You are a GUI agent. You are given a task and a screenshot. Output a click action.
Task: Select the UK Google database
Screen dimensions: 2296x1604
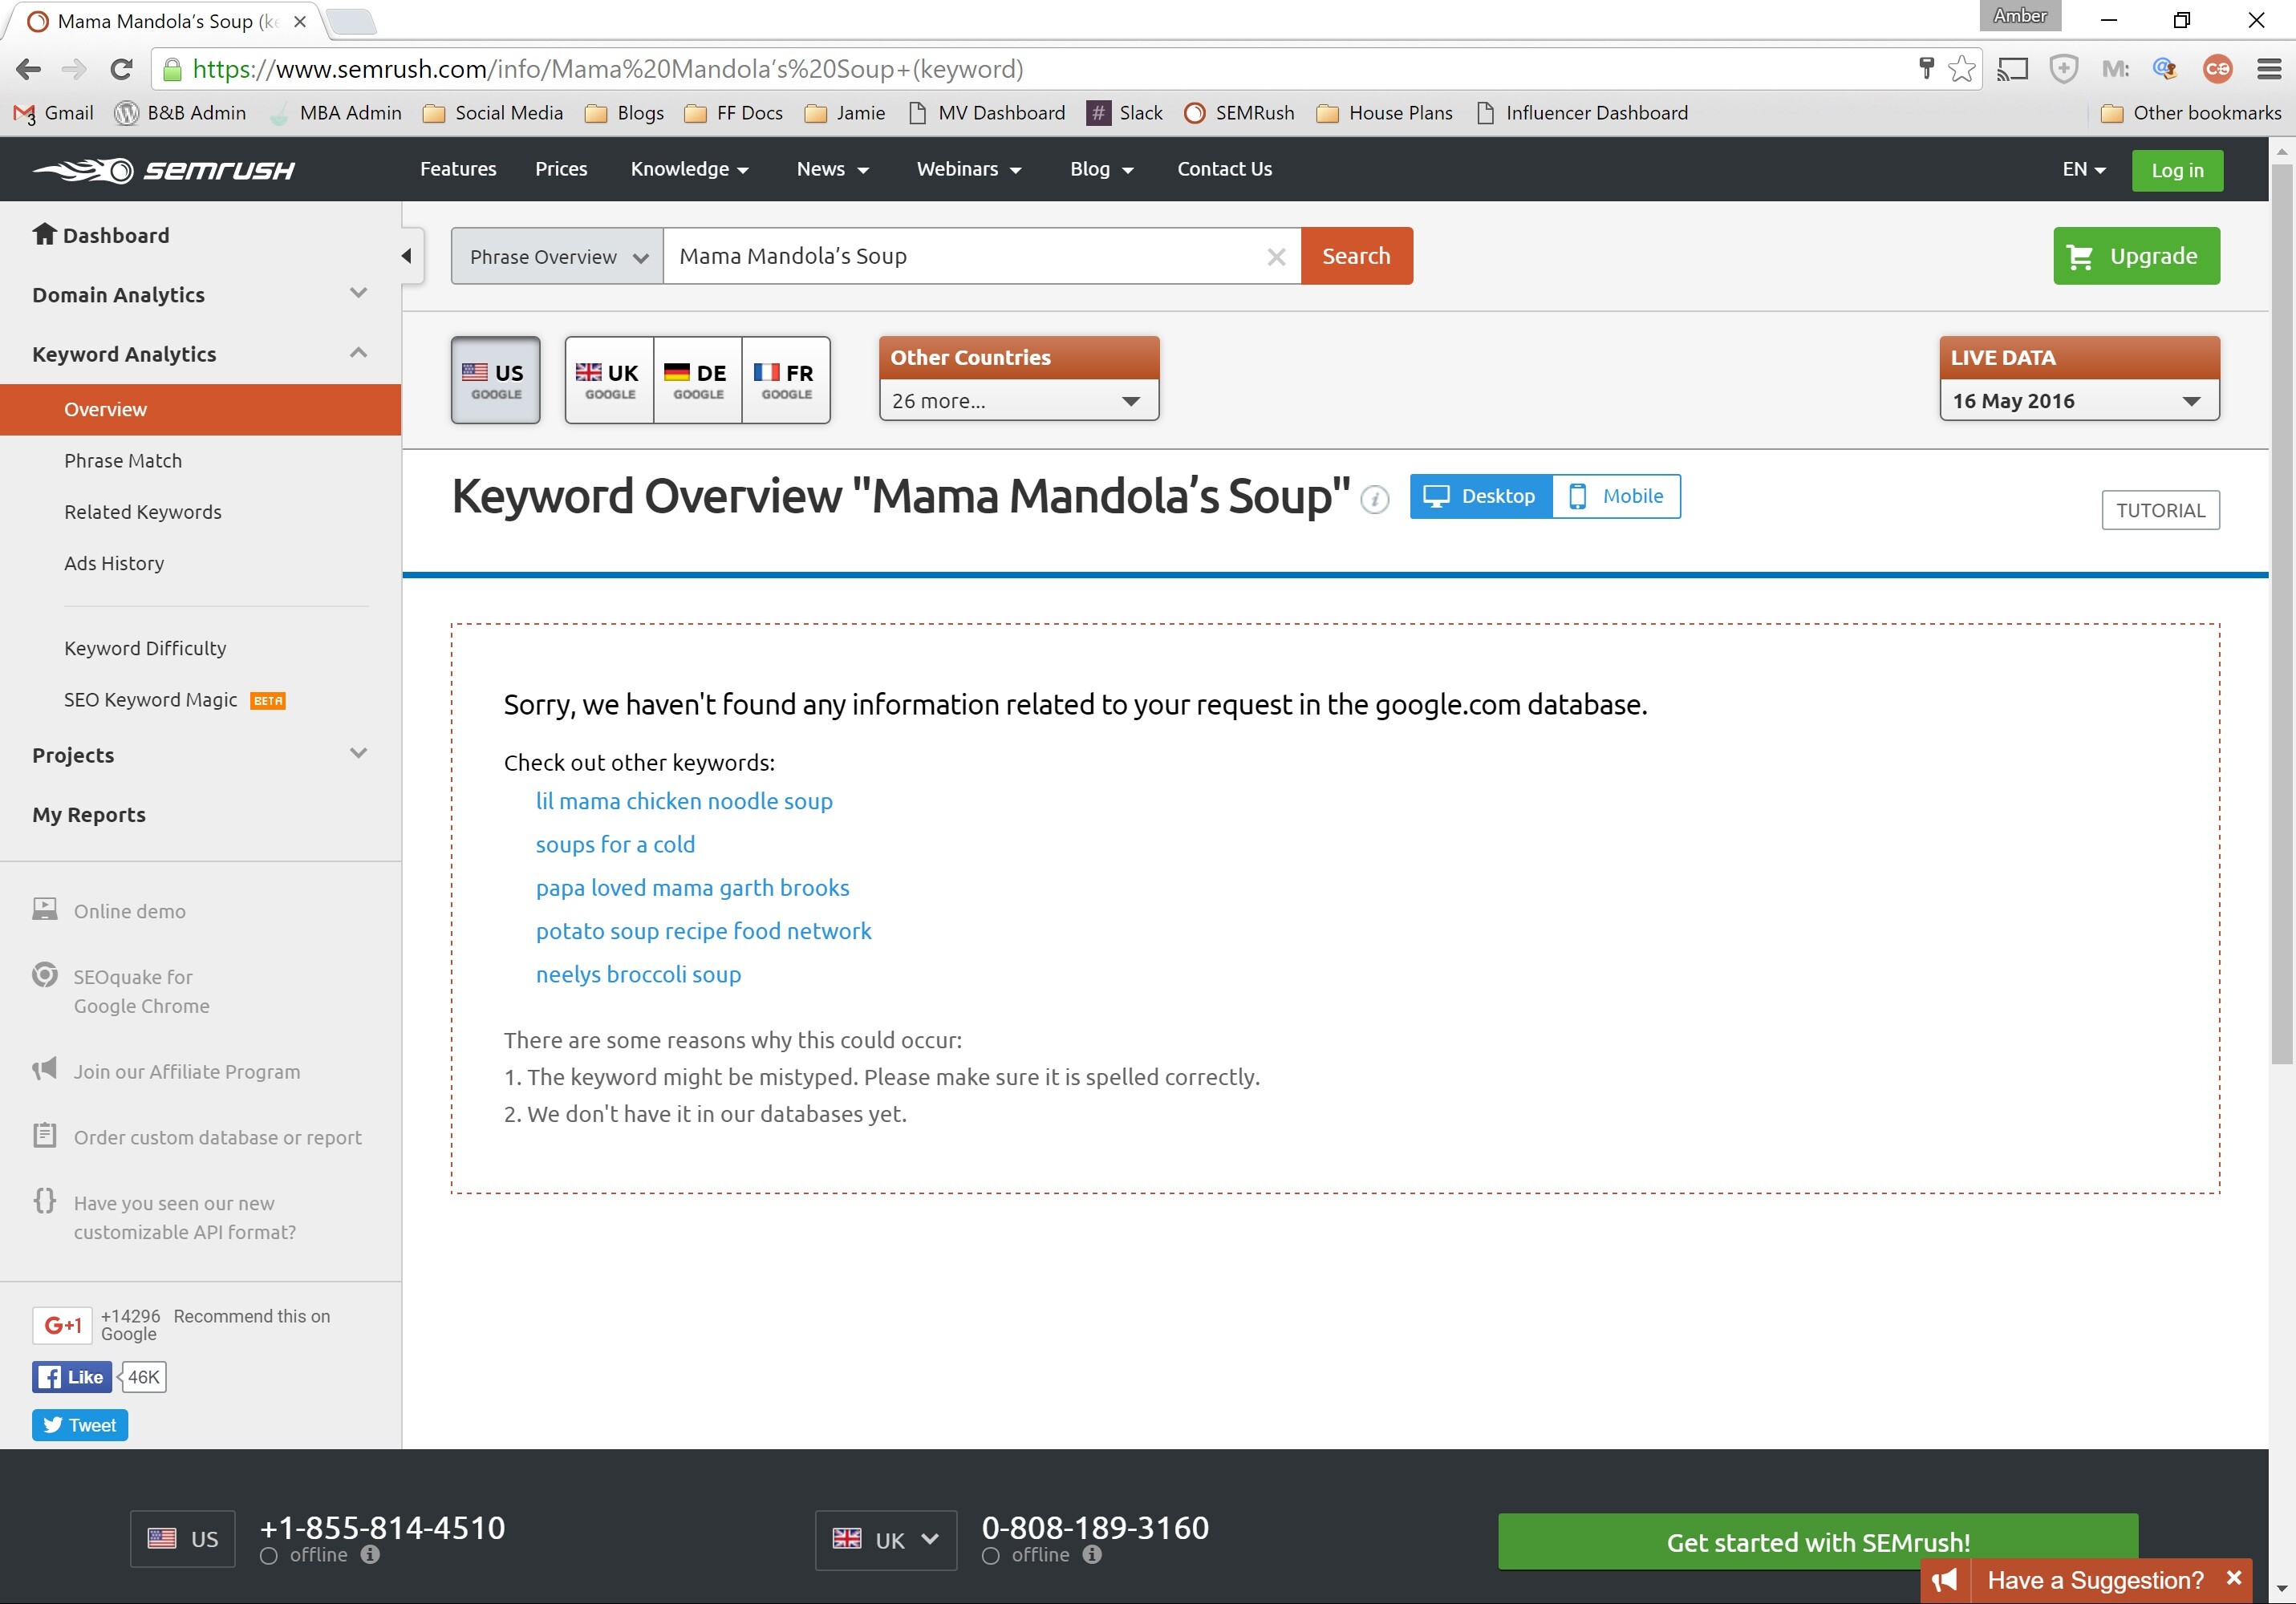click(x=609, y=380)
